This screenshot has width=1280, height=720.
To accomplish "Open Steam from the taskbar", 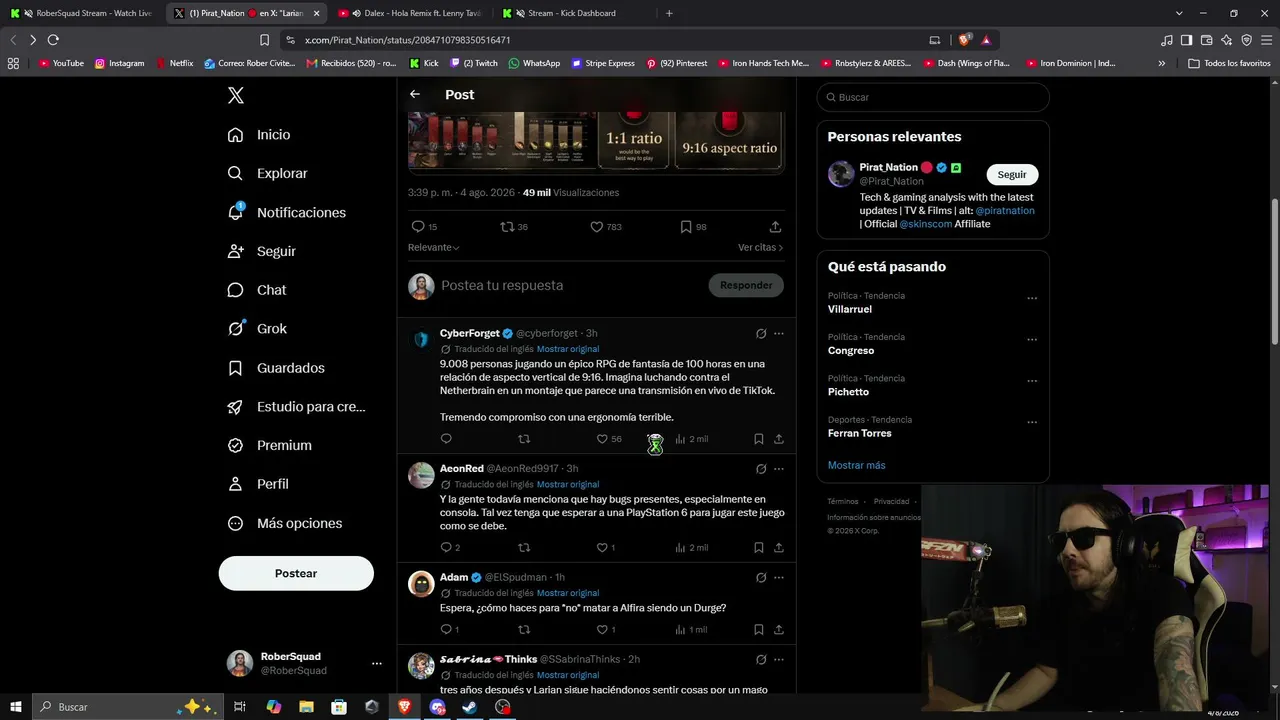I will [x=470, y=707].
